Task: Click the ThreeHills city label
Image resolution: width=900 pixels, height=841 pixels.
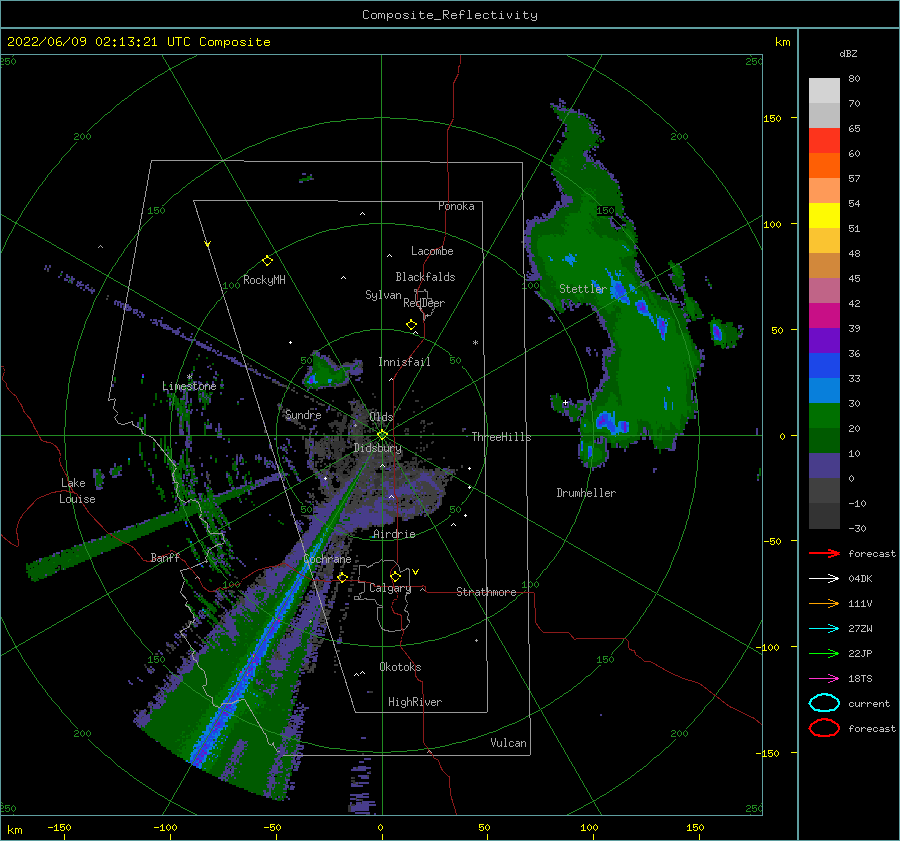Action: pos(501,437)
